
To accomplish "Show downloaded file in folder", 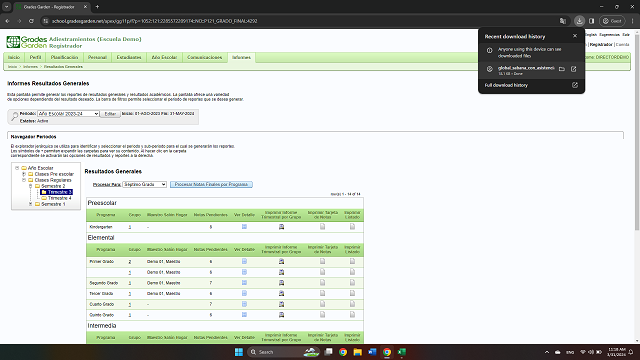I will pos(562,69).
